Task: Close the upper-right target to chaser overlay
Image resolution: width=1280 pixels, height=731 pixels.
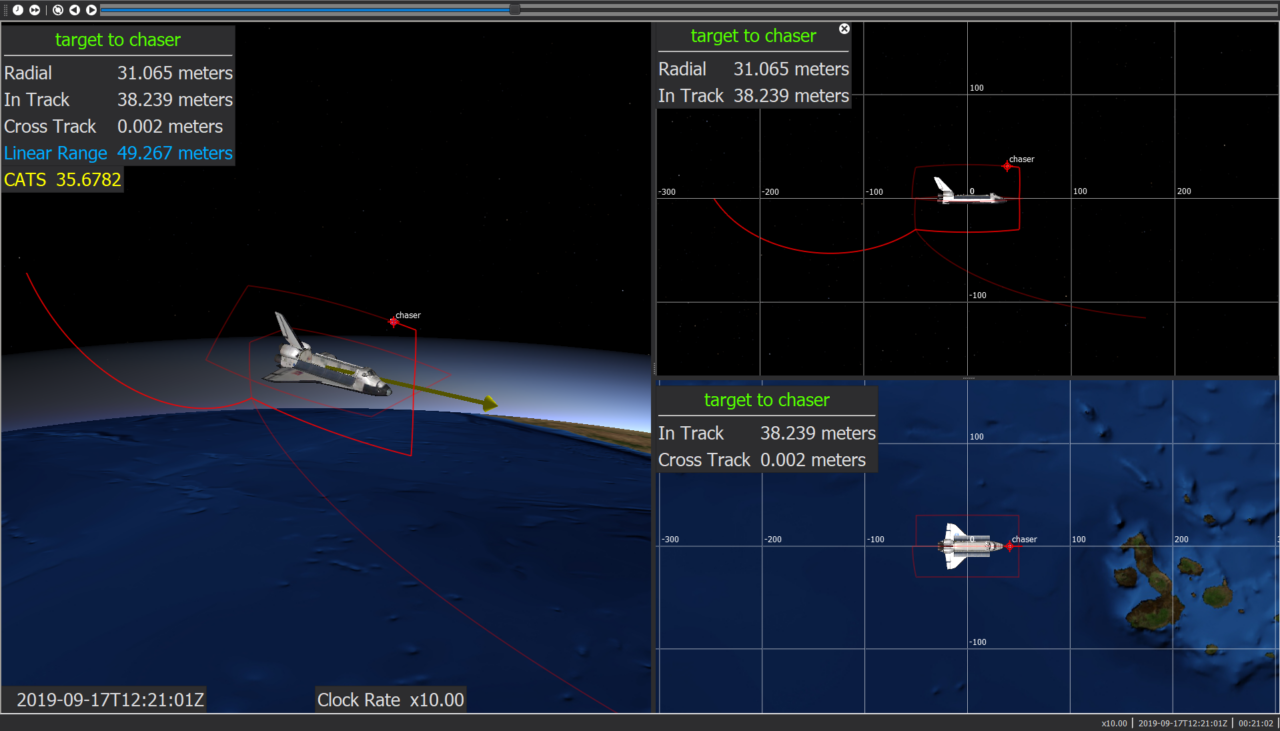Action: 844,28
